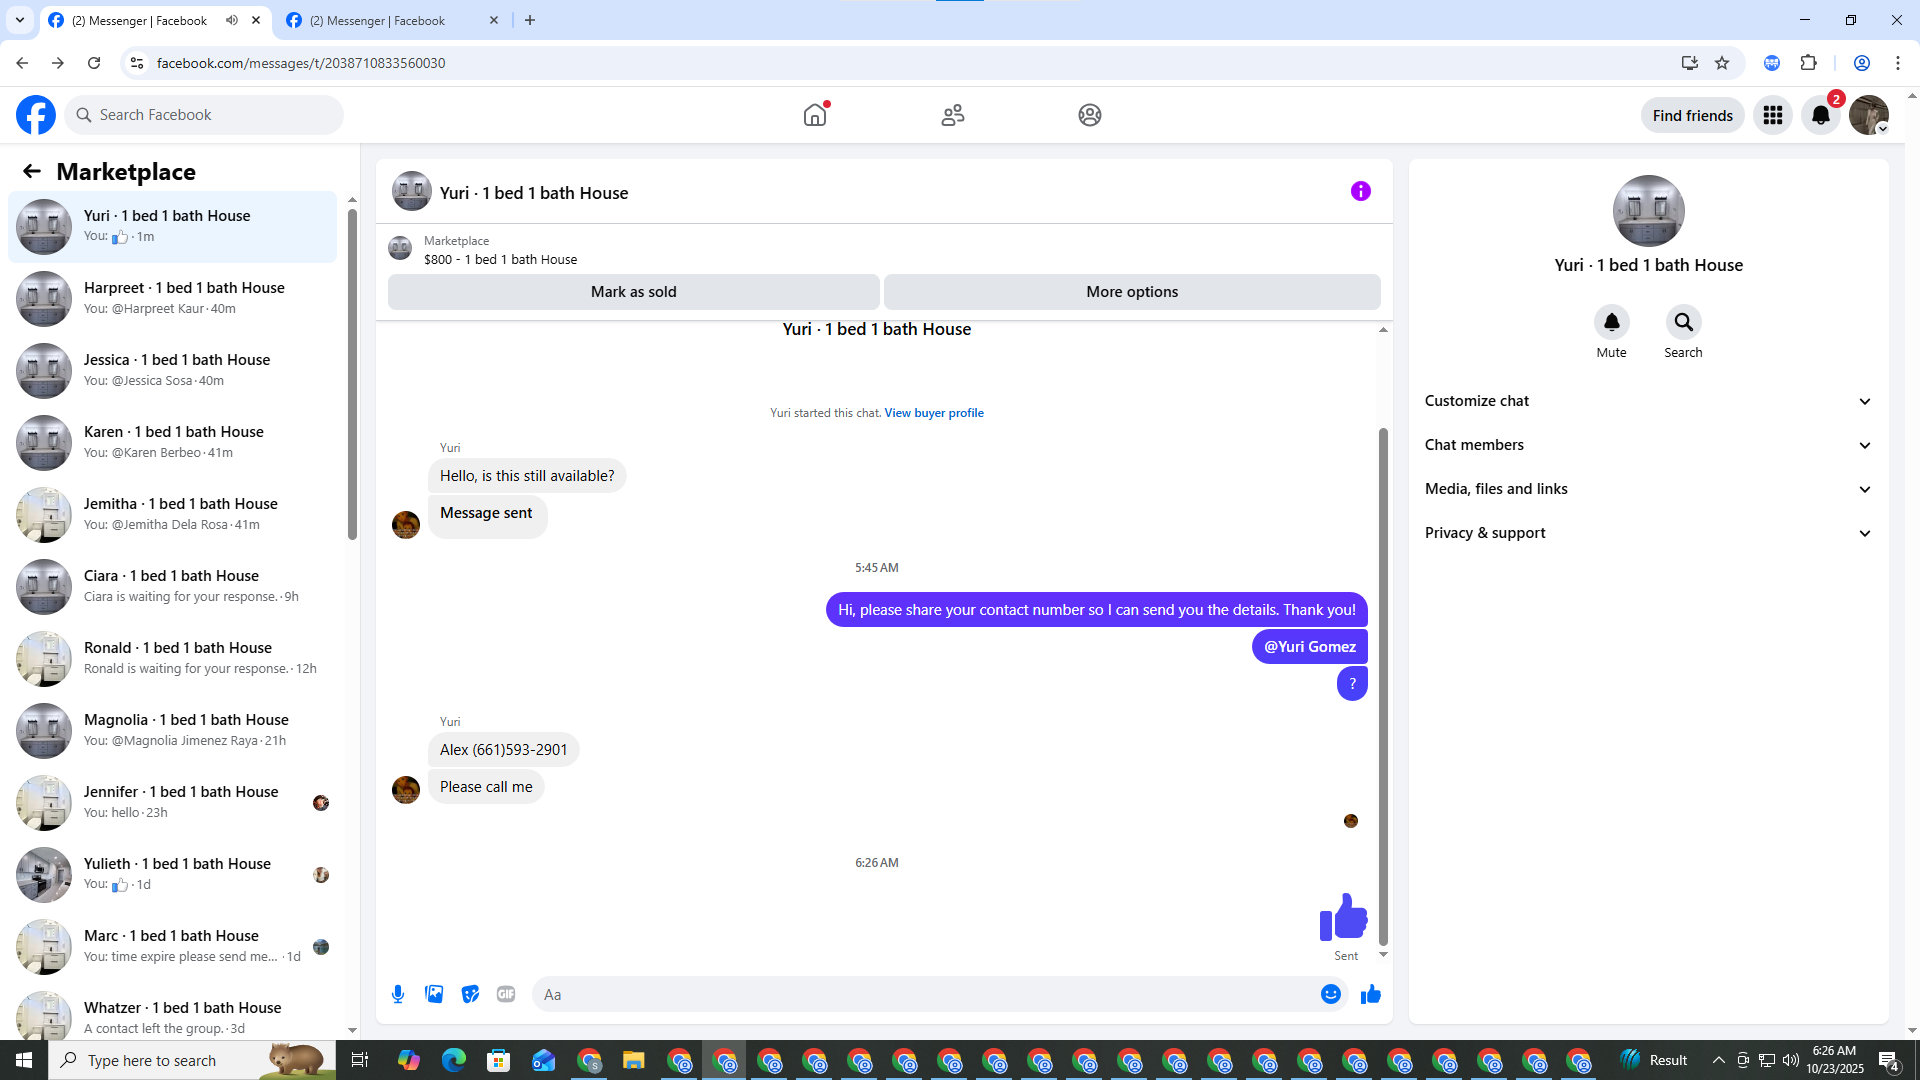This screenshot has height=1080, width=1920.
Task: Expand the Chat members section
Action: coord(1647,445)
